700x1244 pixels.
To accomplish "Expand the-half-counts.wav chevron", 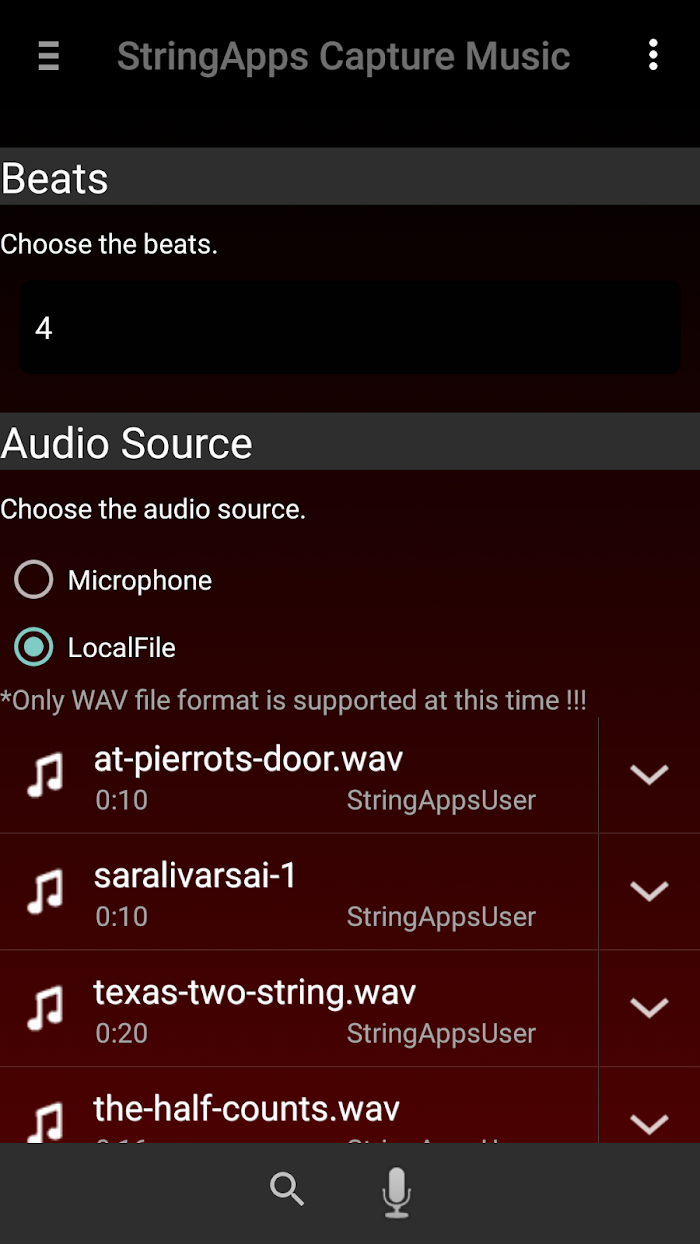I will coord(649,1124).
